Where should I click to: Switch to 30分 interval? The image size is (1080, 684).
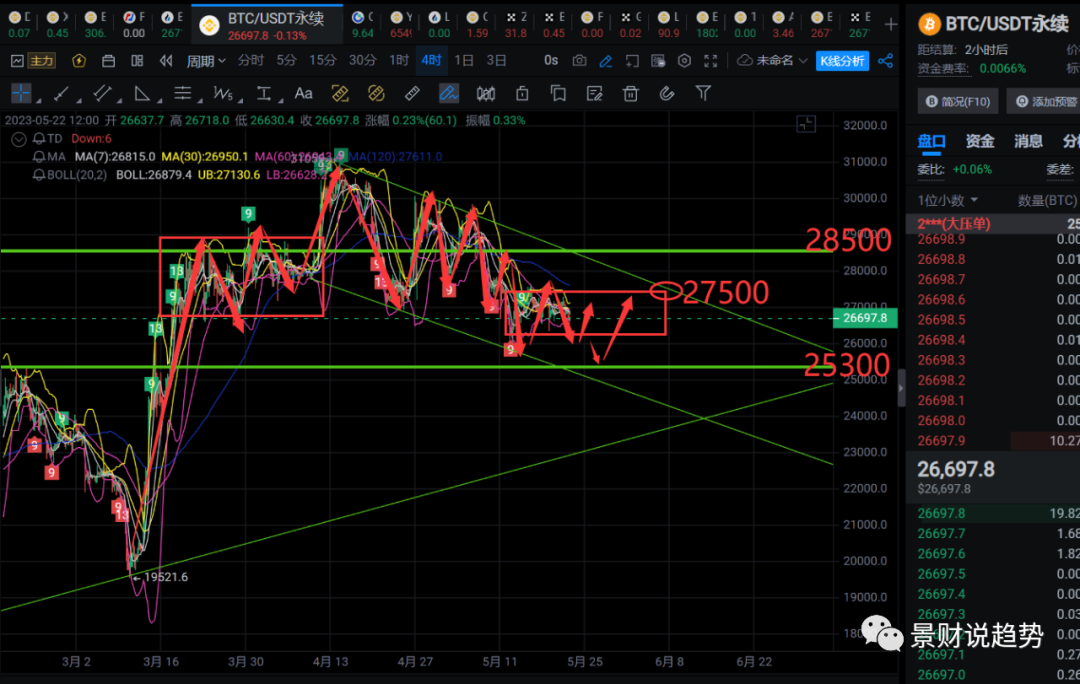tap(362, 61)
